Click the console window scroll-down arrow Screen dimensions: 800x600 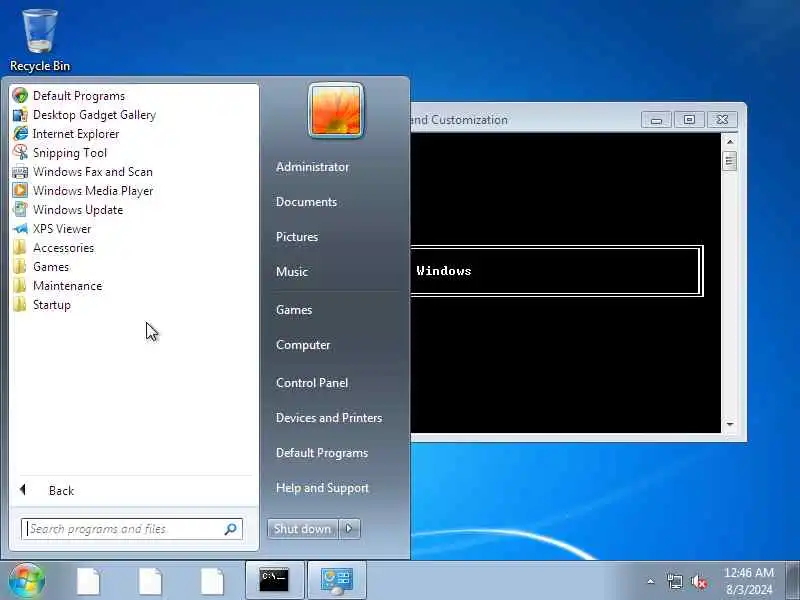point(730,424)
